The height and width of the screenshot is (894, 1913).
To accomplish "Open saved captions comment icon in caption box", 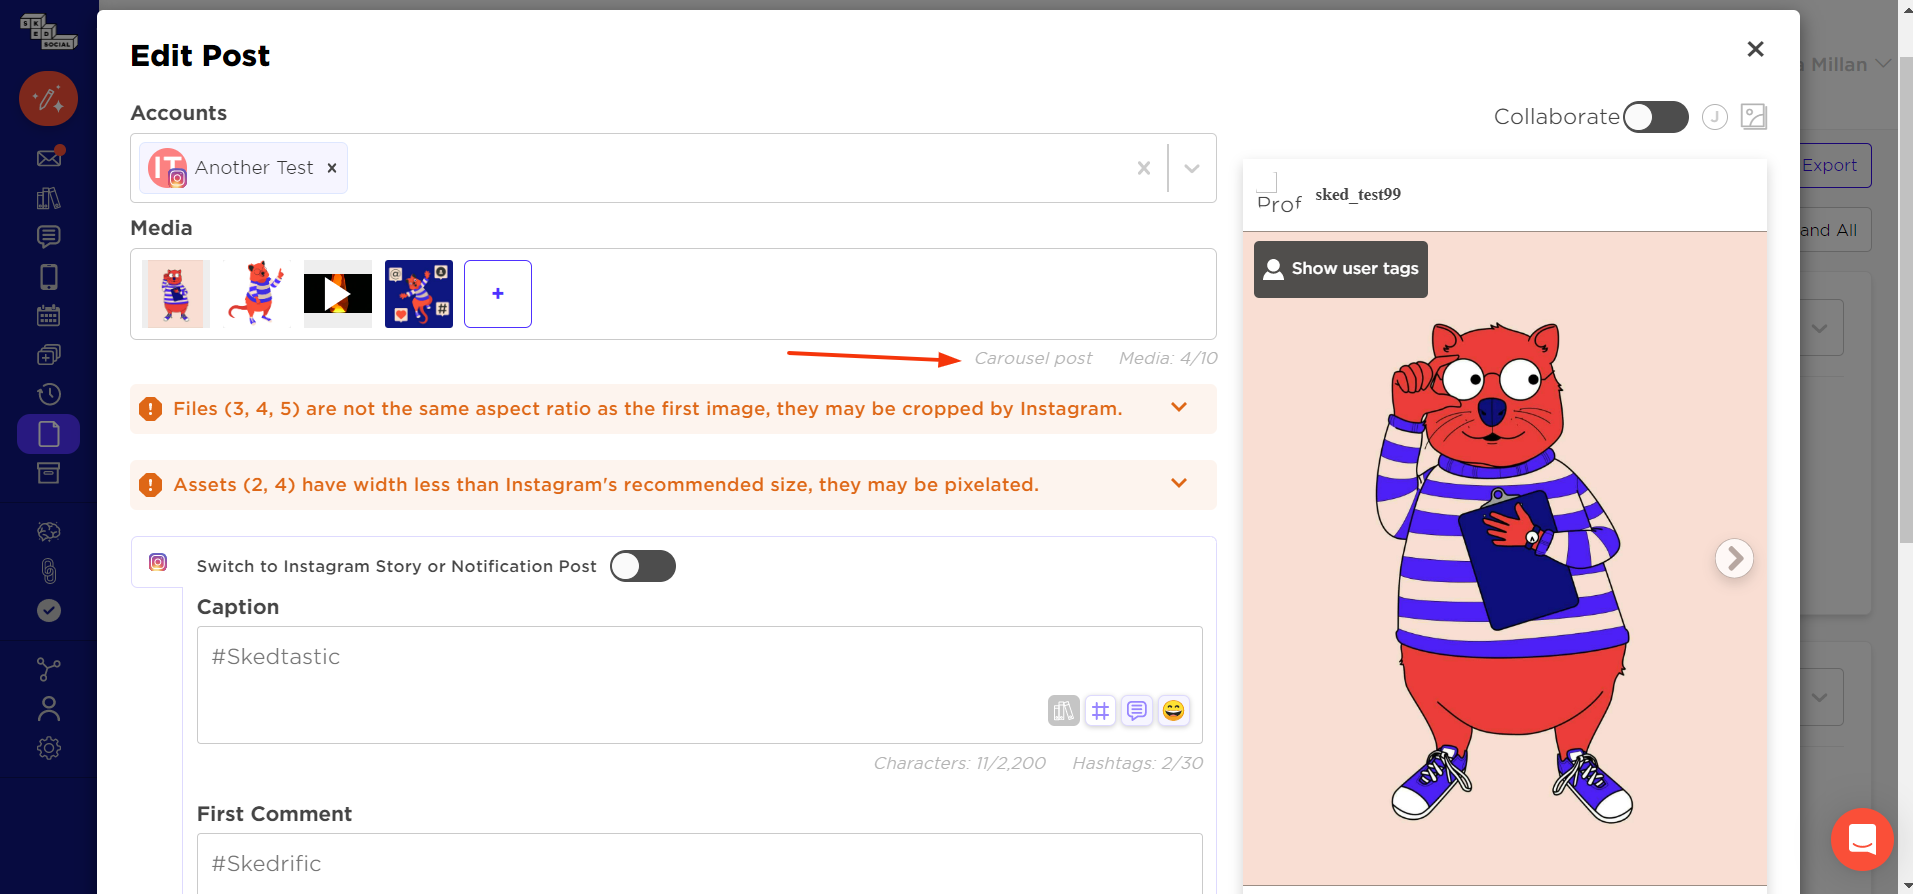I will click(1137, 710).
